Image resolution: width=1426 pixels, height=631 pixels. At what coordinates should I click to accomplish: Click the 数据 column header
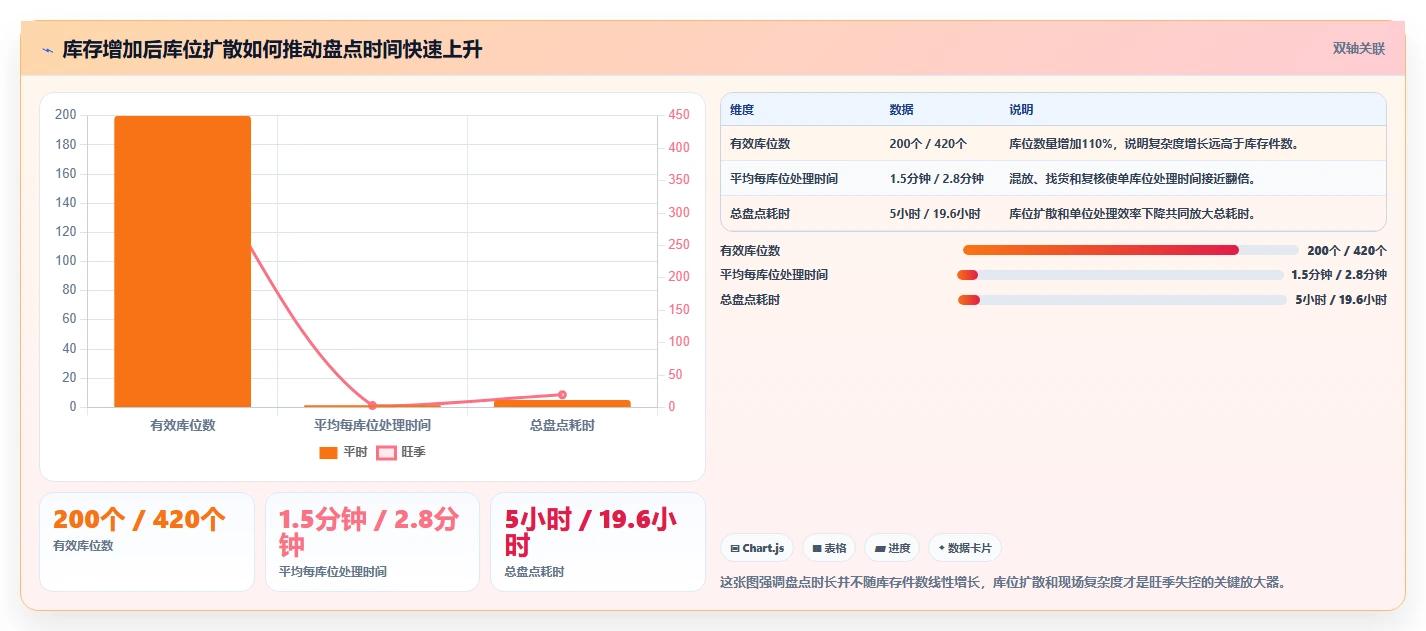[901, 110]
